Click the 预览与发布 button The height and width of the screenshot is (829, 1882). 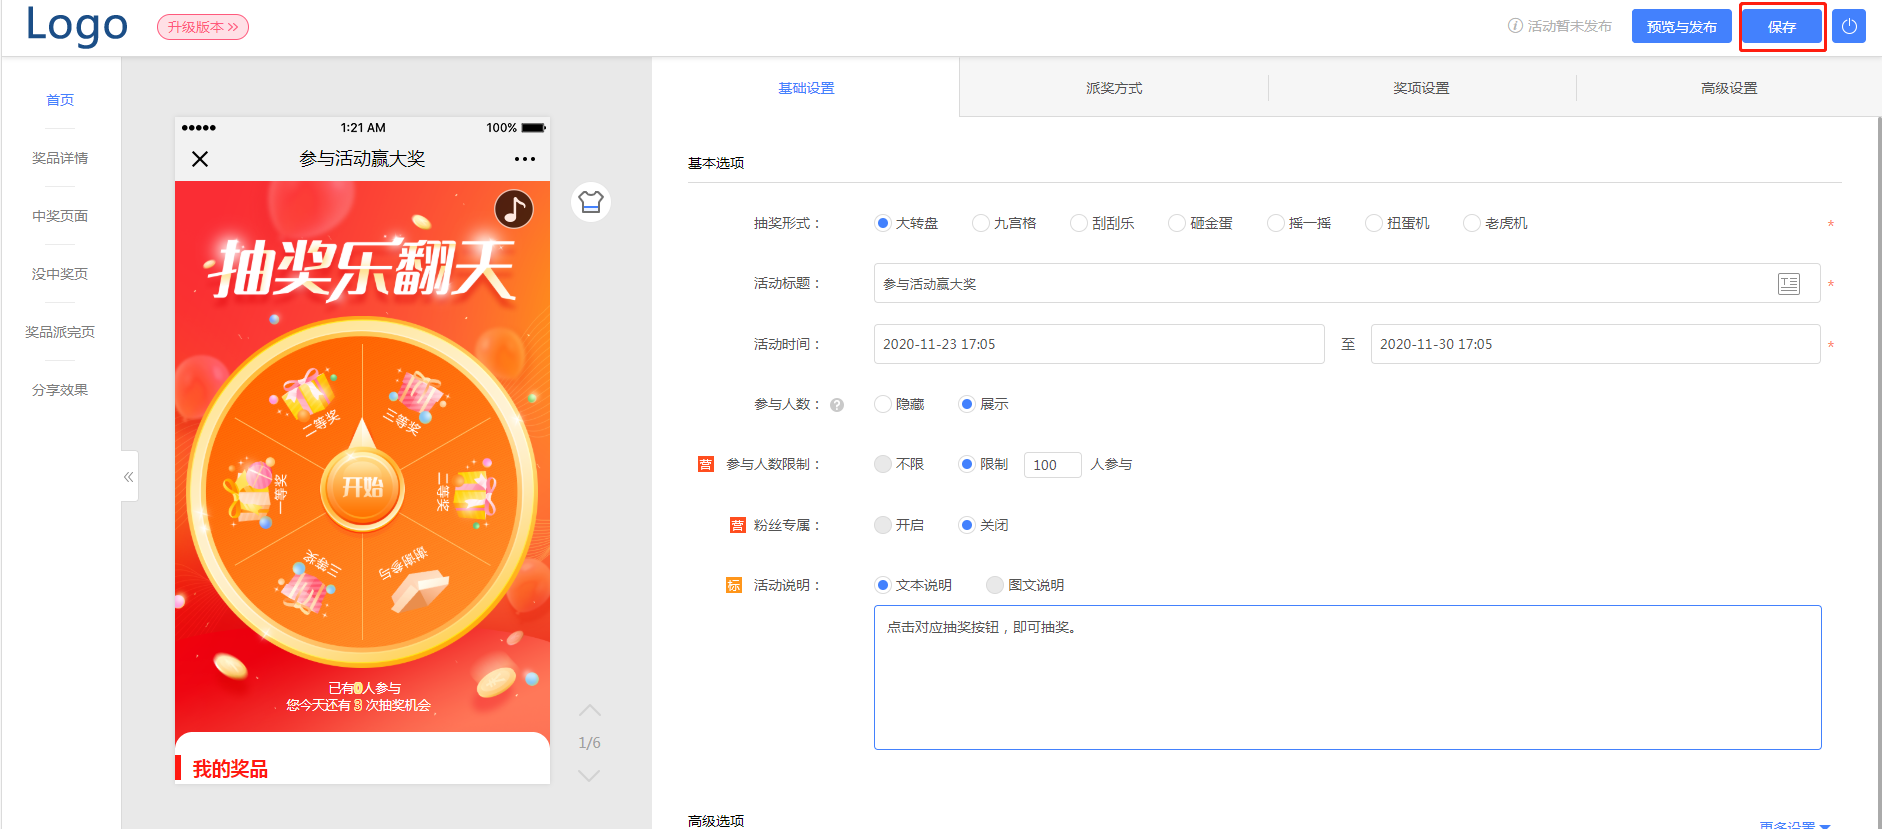click(x=1682, y=27)
